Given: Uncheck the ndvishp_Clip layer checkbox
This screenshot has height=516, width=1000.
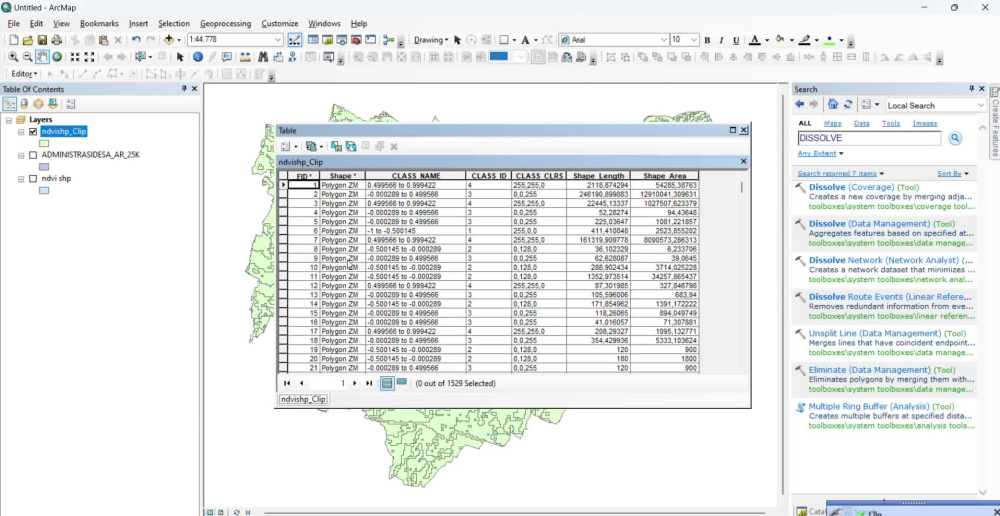Looking at the screenshot, I should point(33,131).
